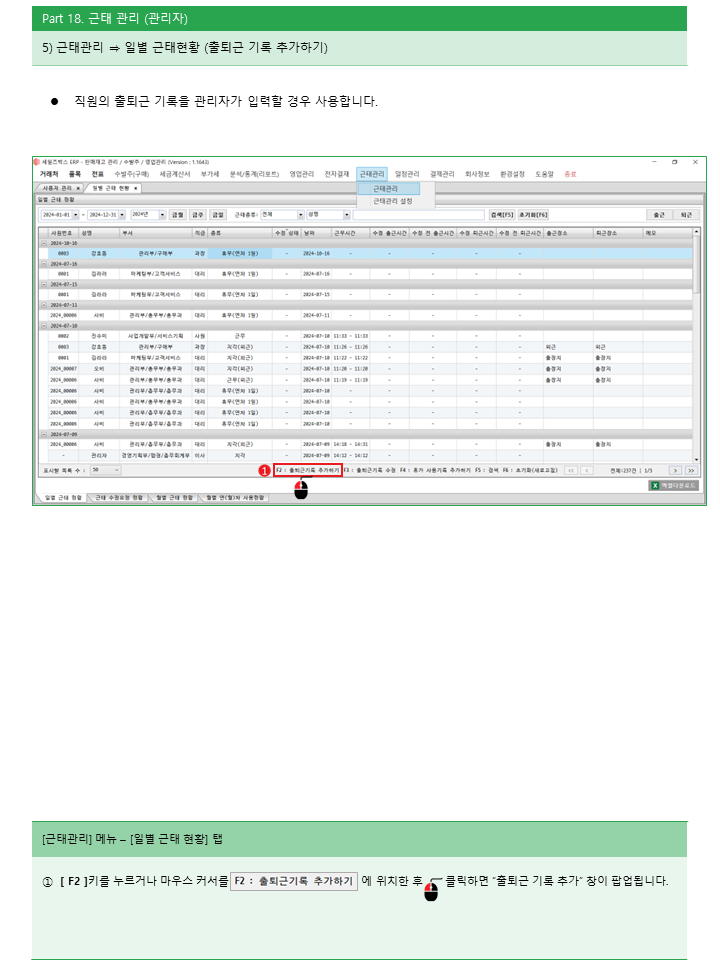This screenshot has height=964, width=720.
Task: Click the 퇴근 button
Action: tap(686, 215)
